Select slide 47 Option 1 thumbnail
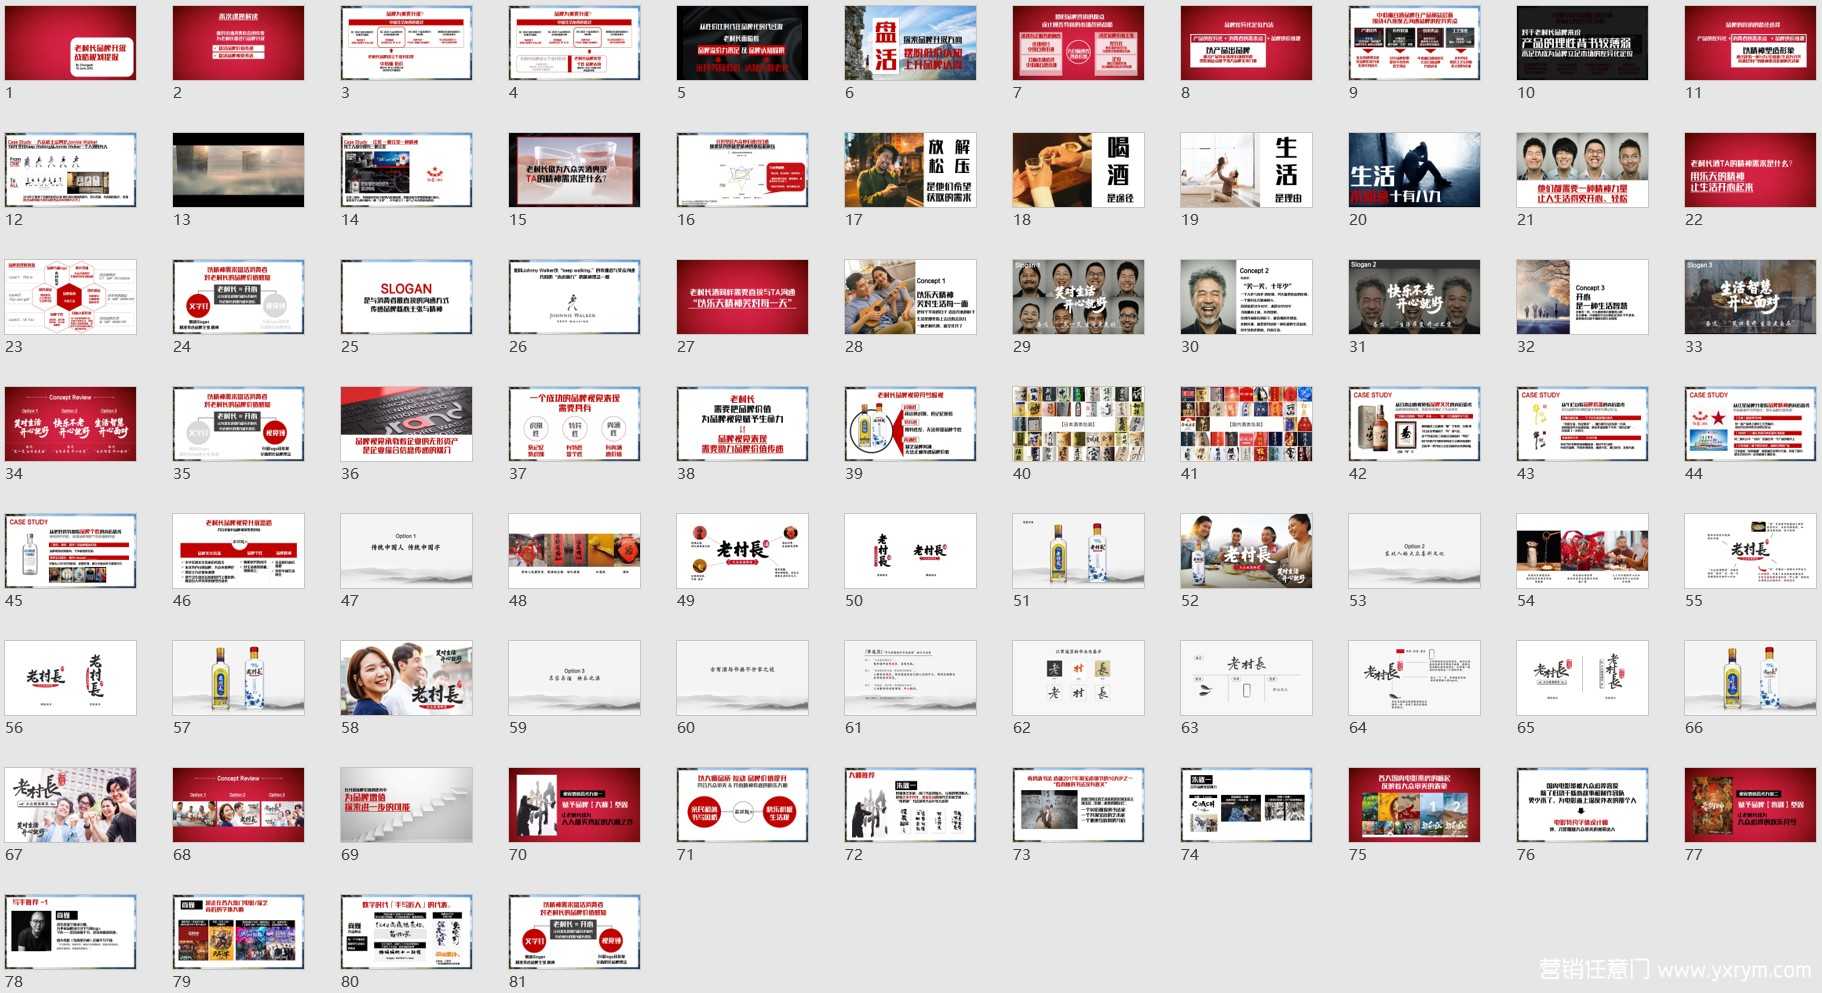Screen dimensions: 1822x993 406,551
